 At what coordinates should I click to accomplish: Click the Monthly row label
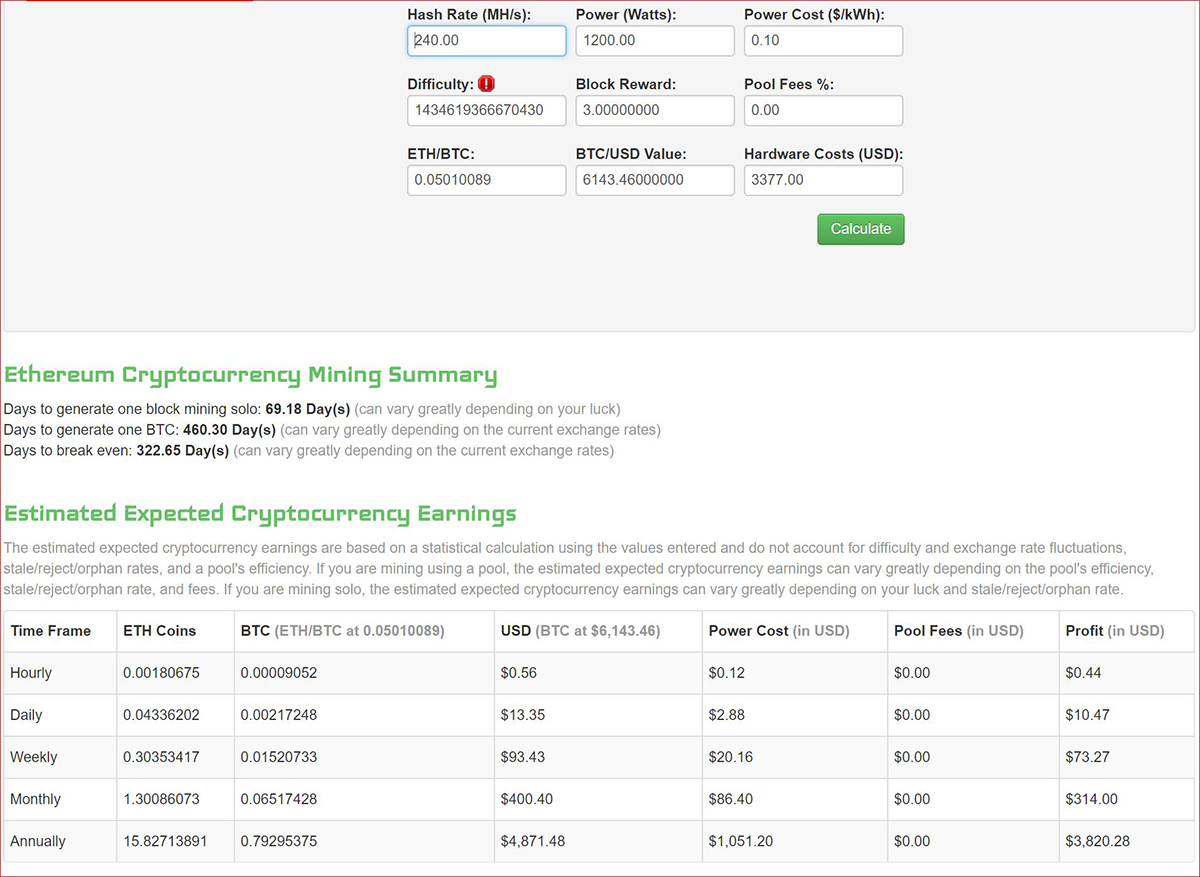point(35,799)
